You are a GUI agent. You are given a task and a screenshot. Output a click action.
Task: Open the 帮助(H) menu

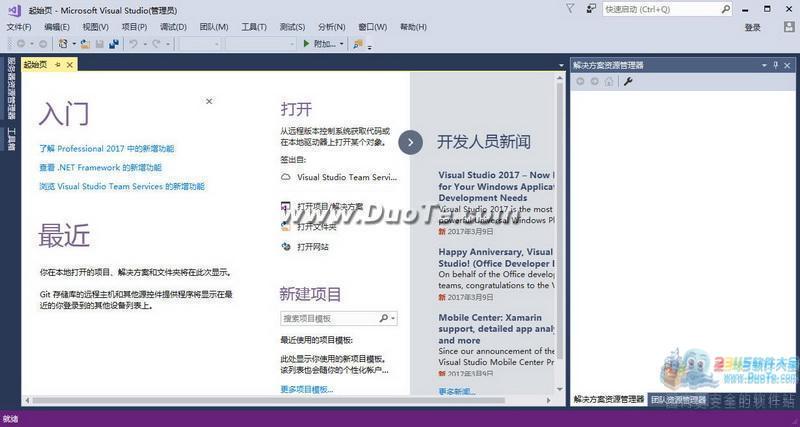pyautogui.click(x=413, y=27)
